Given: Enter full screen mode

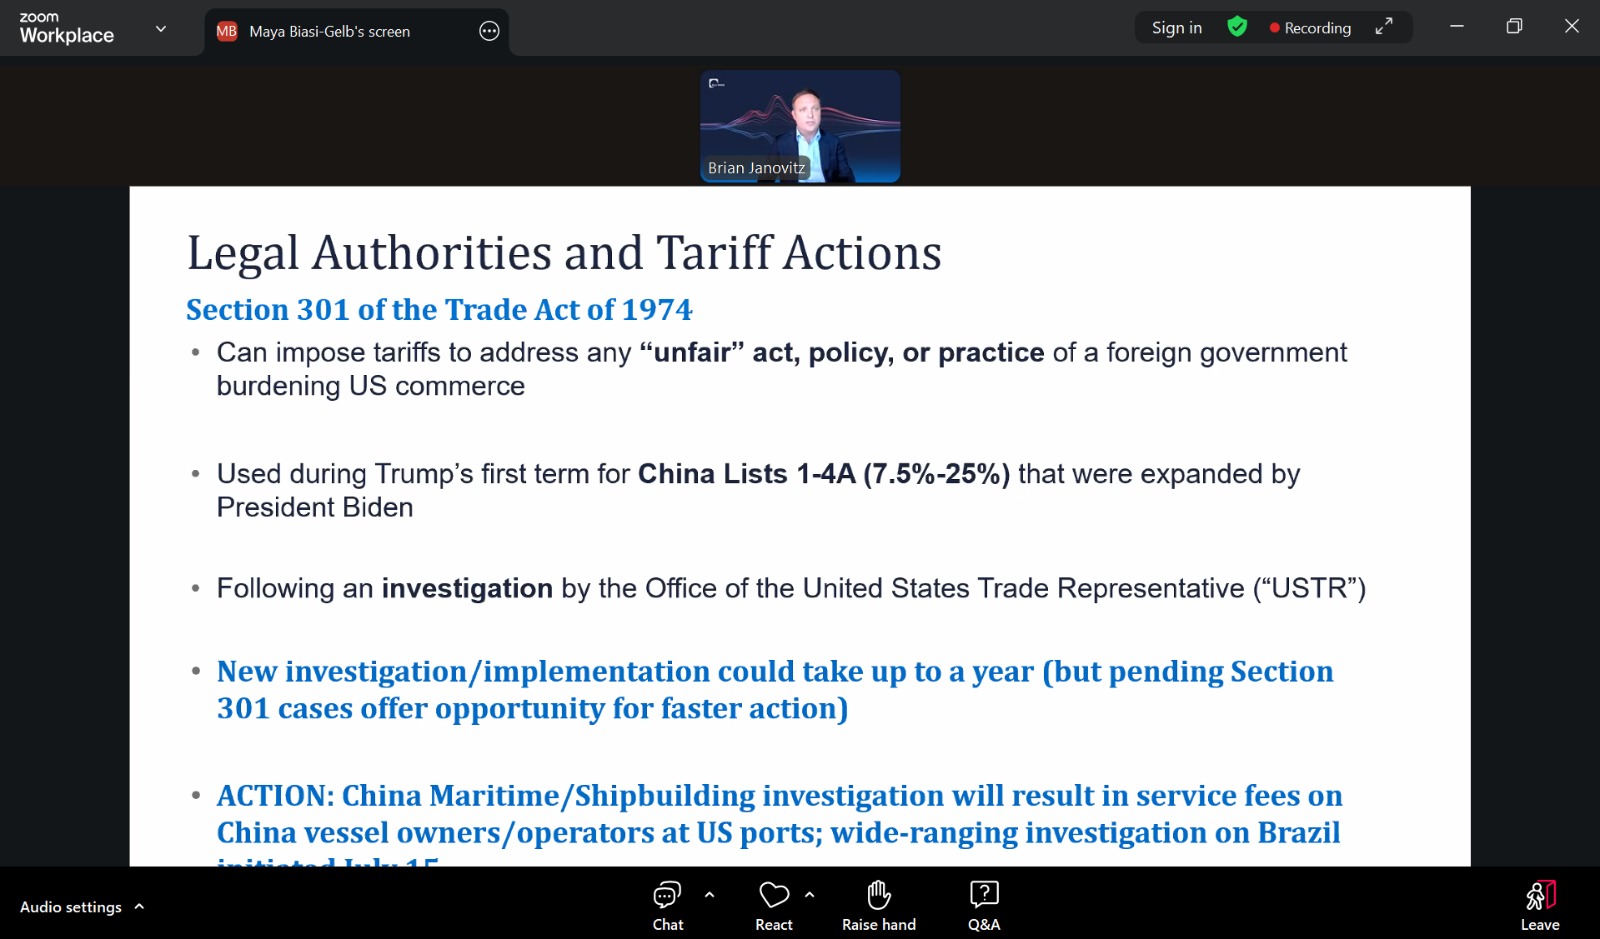Looking at the screenshot, I should pos(1384,27).
